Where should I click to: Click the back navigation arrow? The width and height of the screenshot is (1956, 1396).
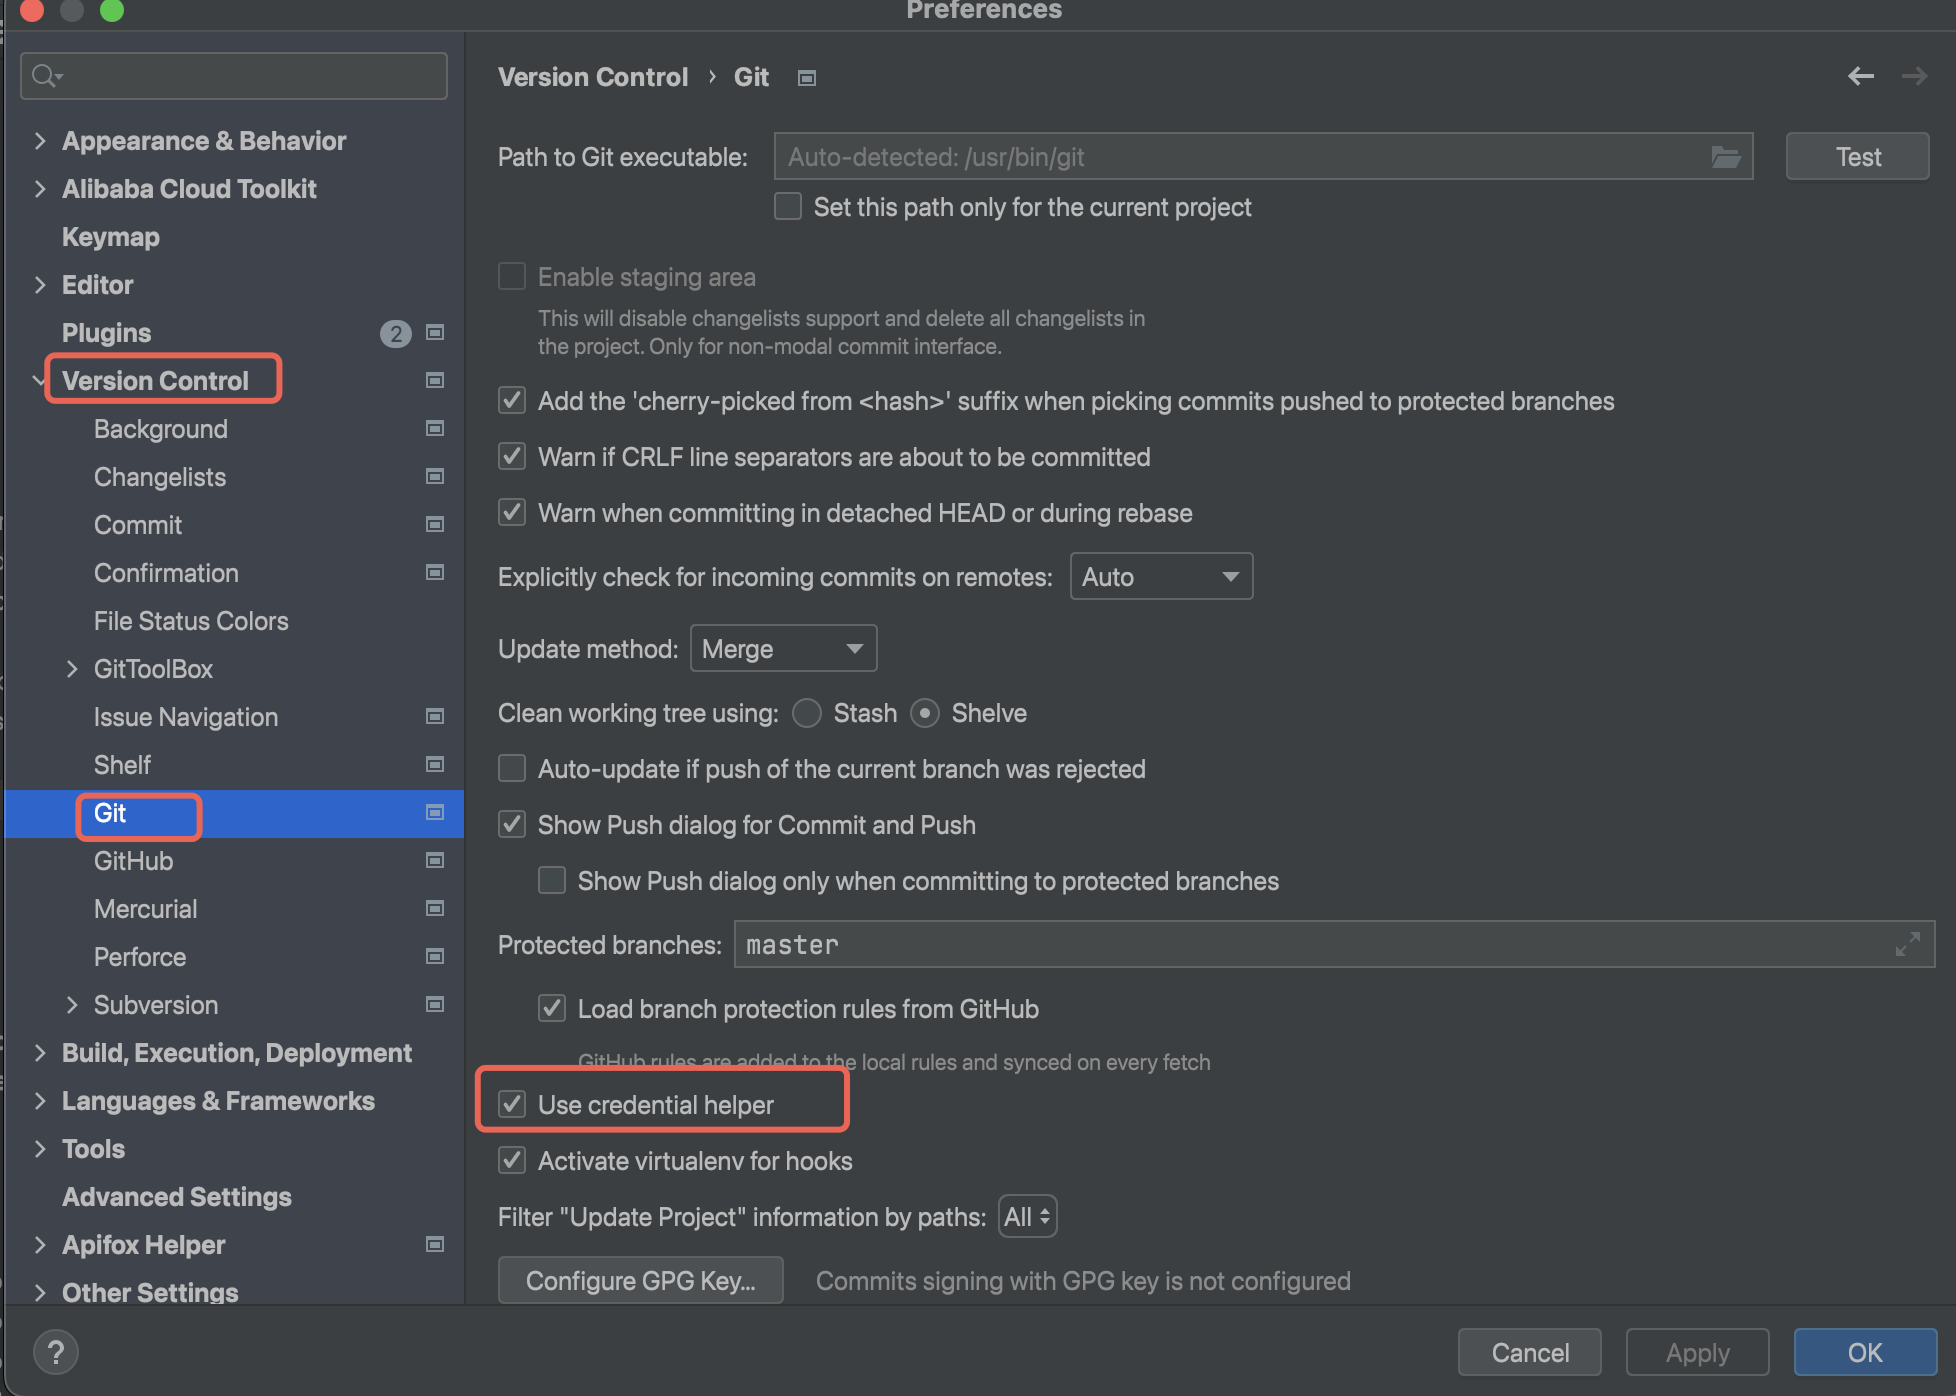tap(1860, 76)
